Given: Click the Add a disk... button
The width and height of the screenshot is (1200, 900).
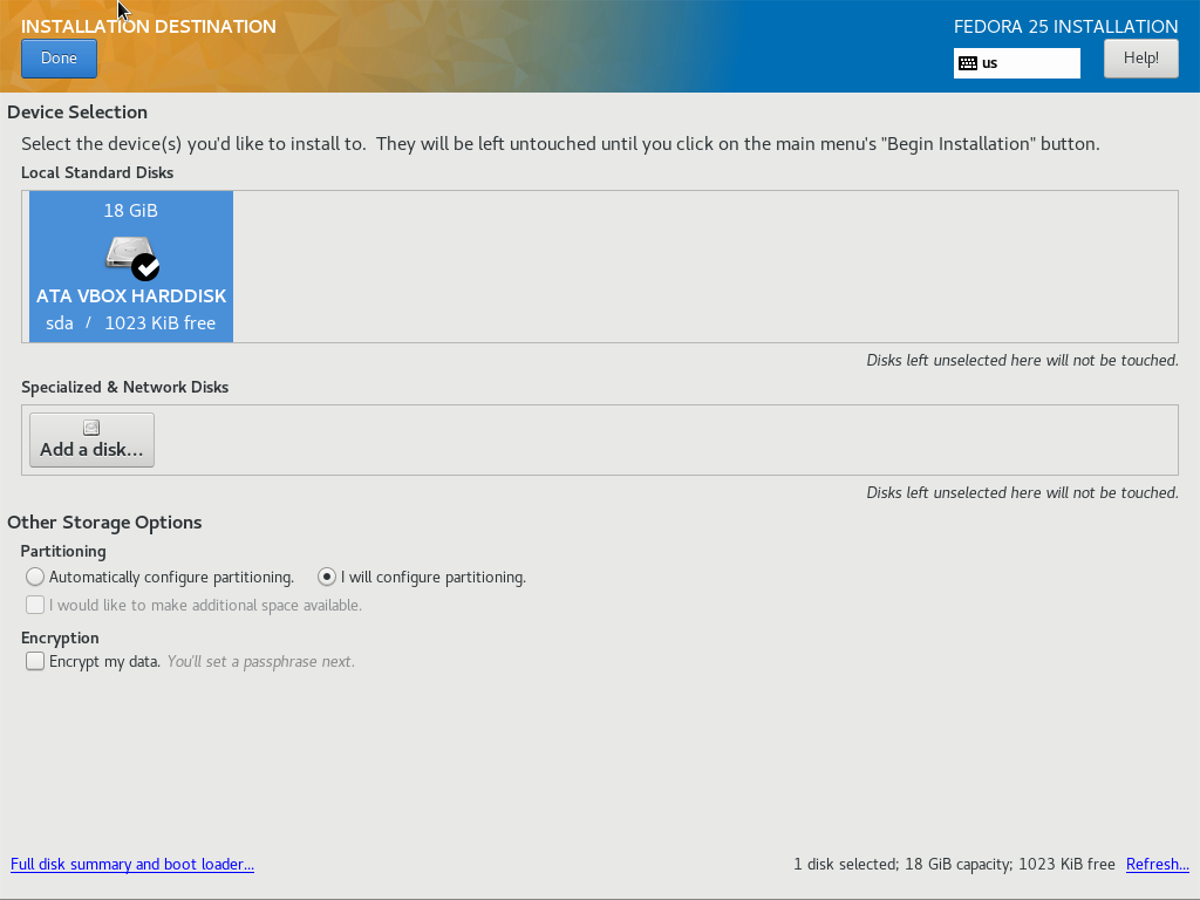Looking at the screenshot, I should click(x=92, y=440).
